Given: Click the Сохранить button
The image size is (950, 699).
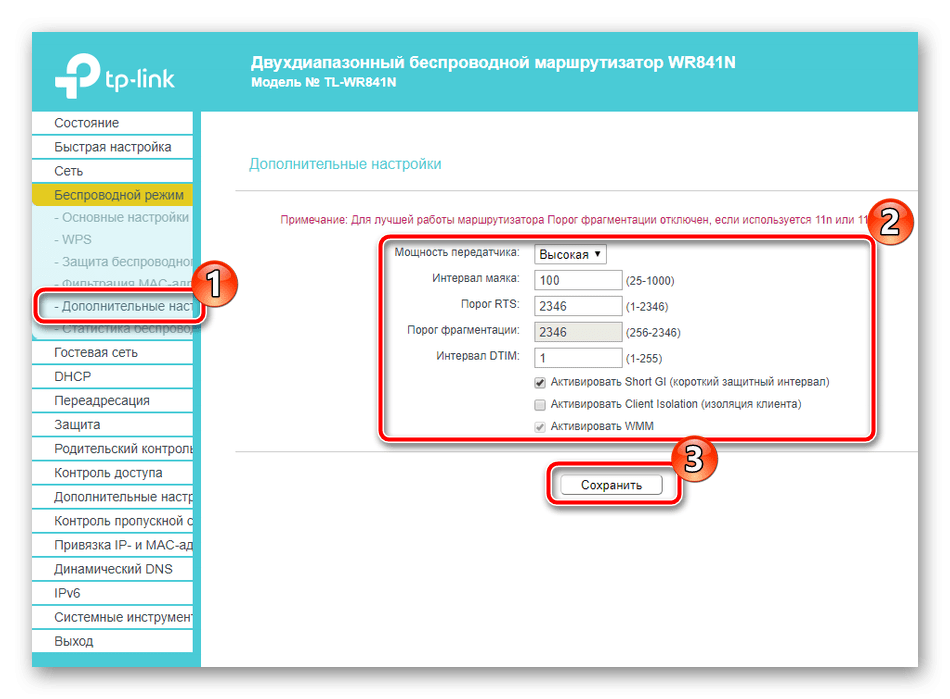Looking at the screenshot, I should coord(610,485).
